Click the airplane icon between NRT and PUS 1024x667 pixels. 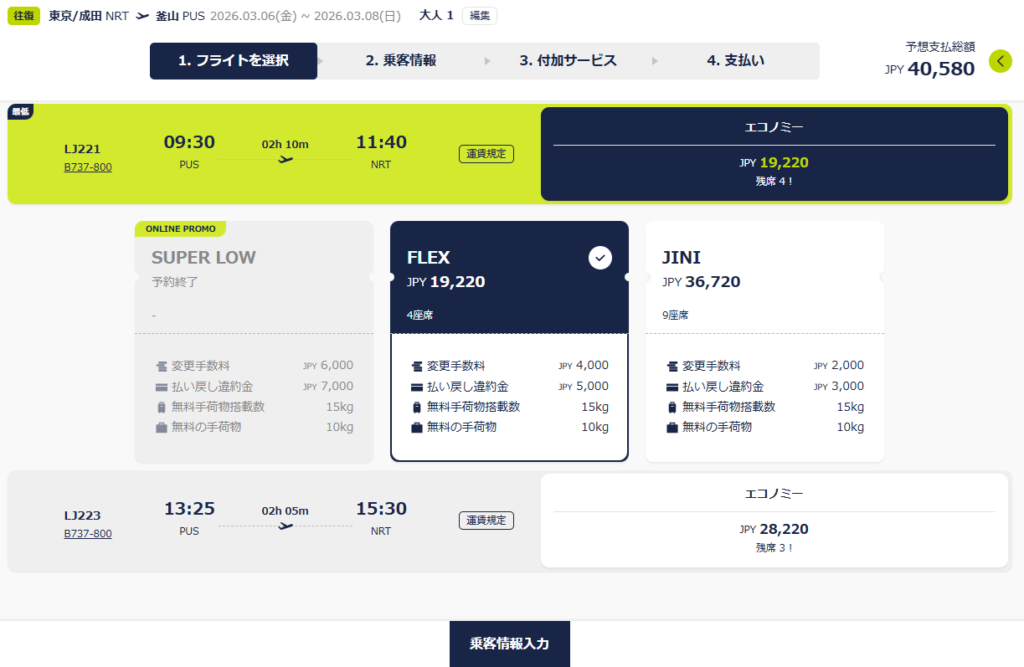(142, 16)
